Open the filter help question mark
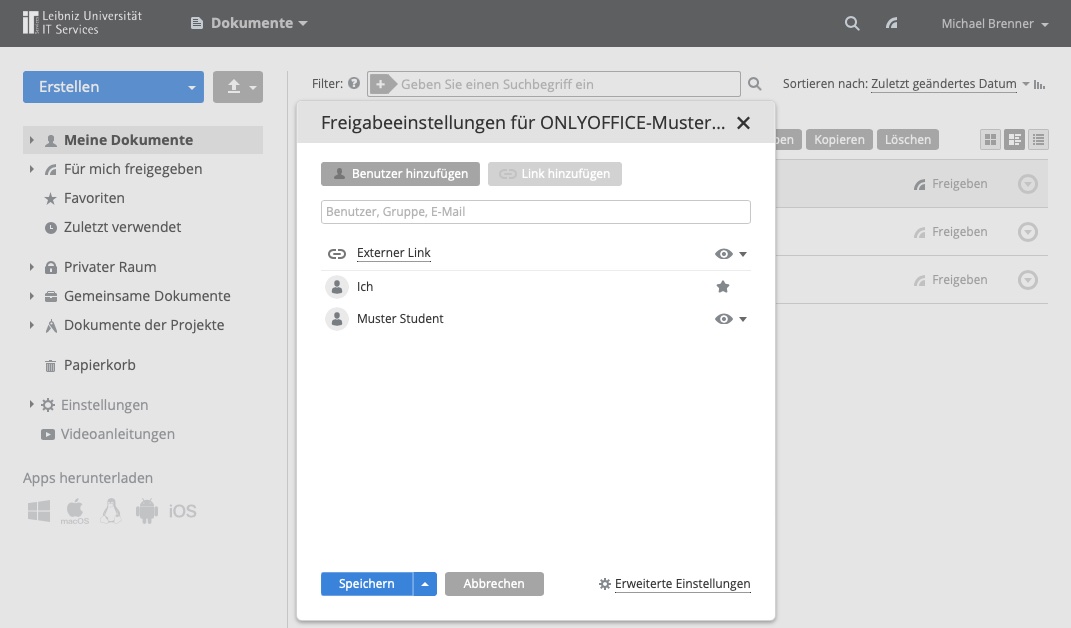The width and height of the screenshot is (1071, 628). tap(354, 83)
